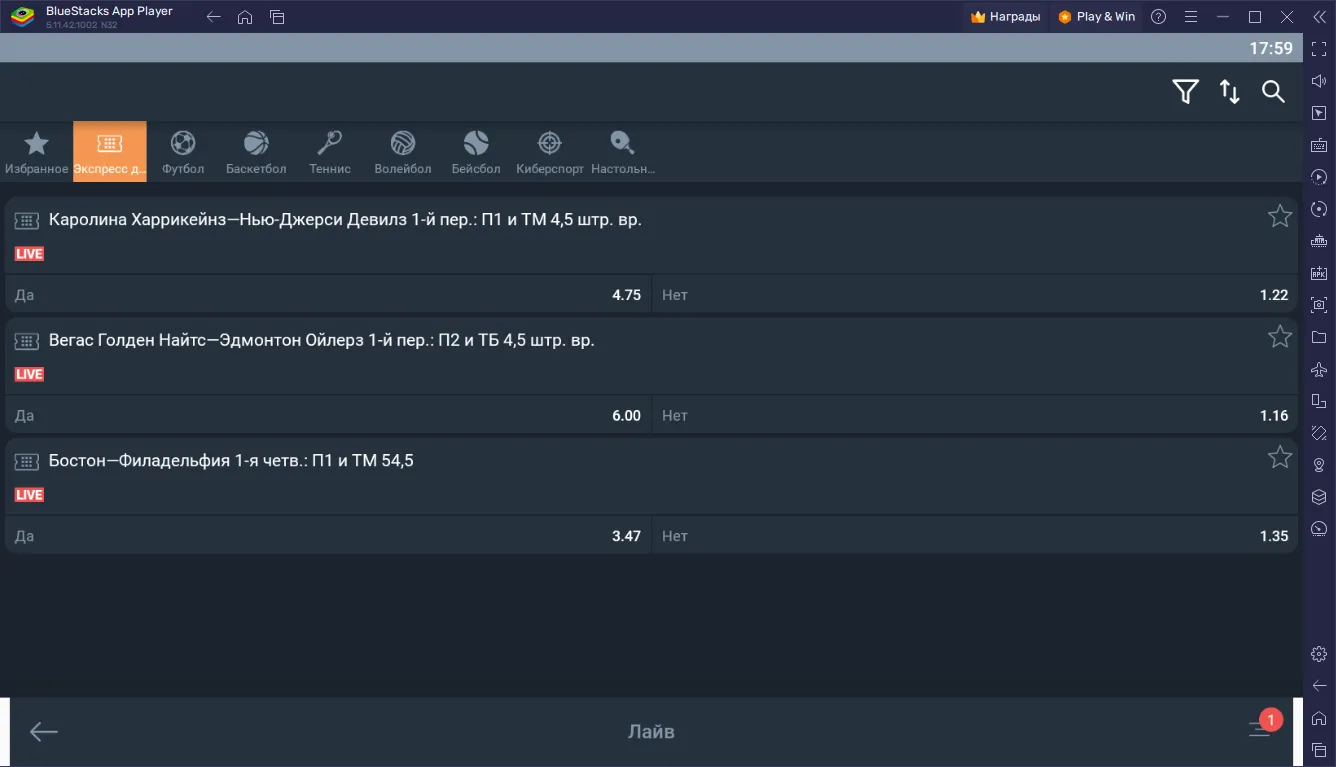Viewport: 1336px width, 767px height.
Task: Open the BlueStacks help question mark
Action: tap(1158, 17)
